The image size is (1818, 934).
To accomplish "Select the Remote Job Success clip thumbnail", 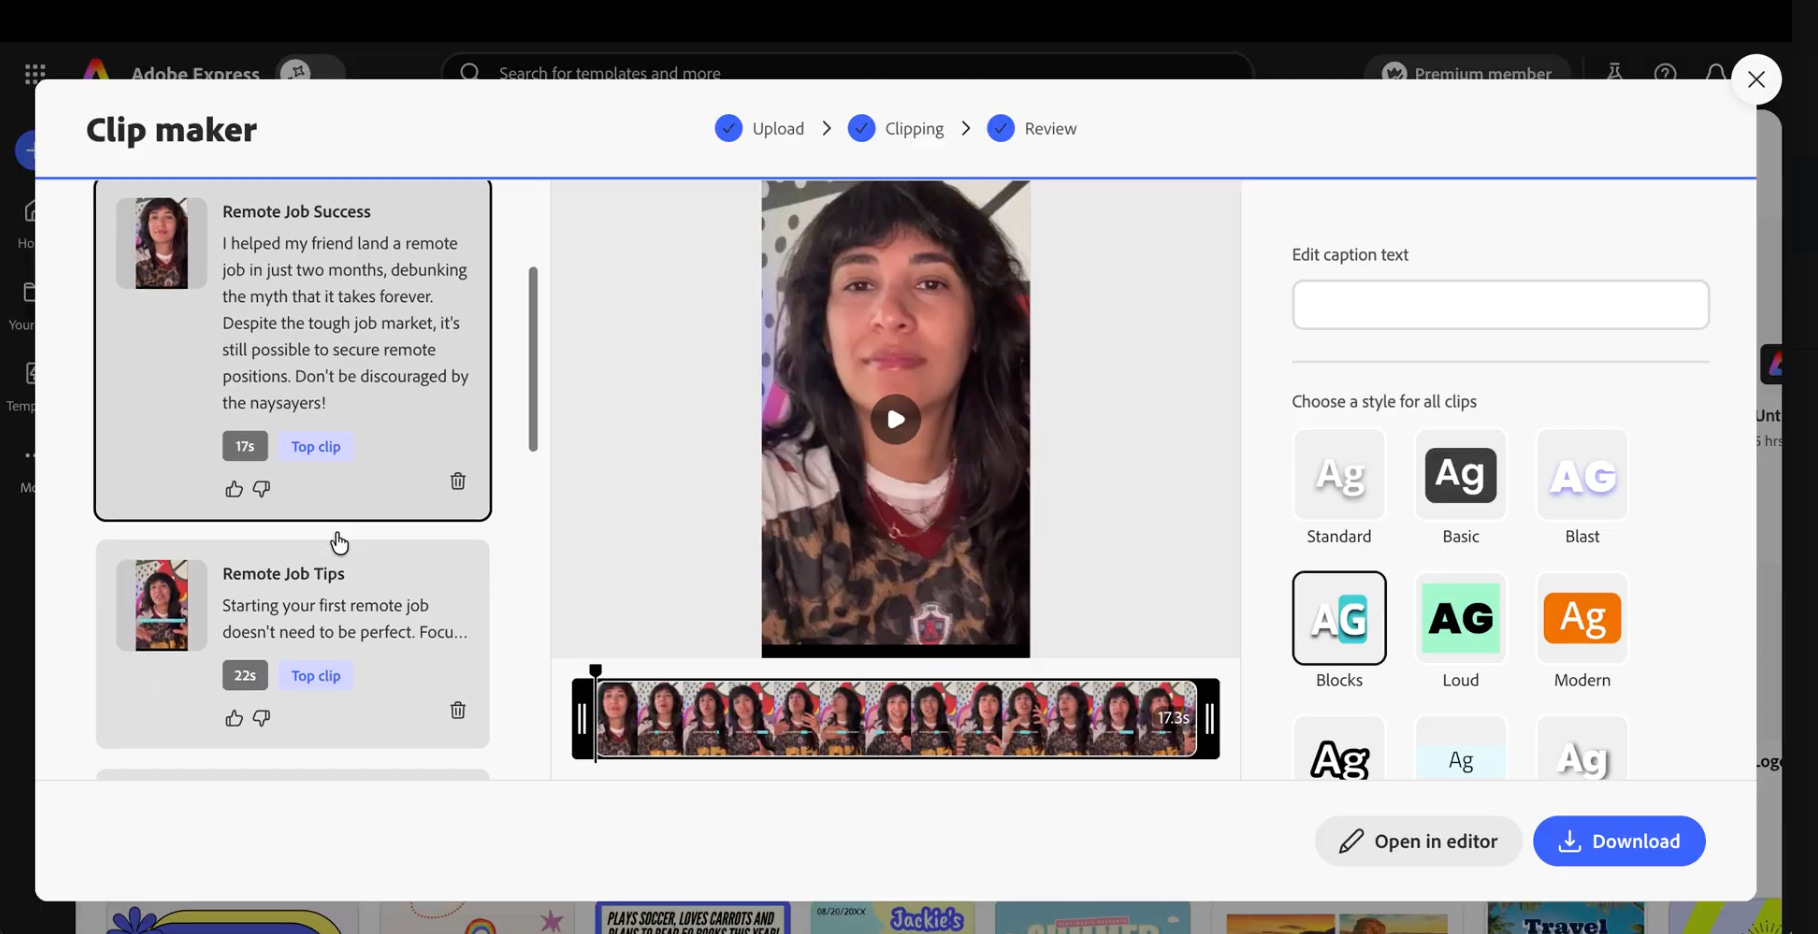I will pos(161,243).
